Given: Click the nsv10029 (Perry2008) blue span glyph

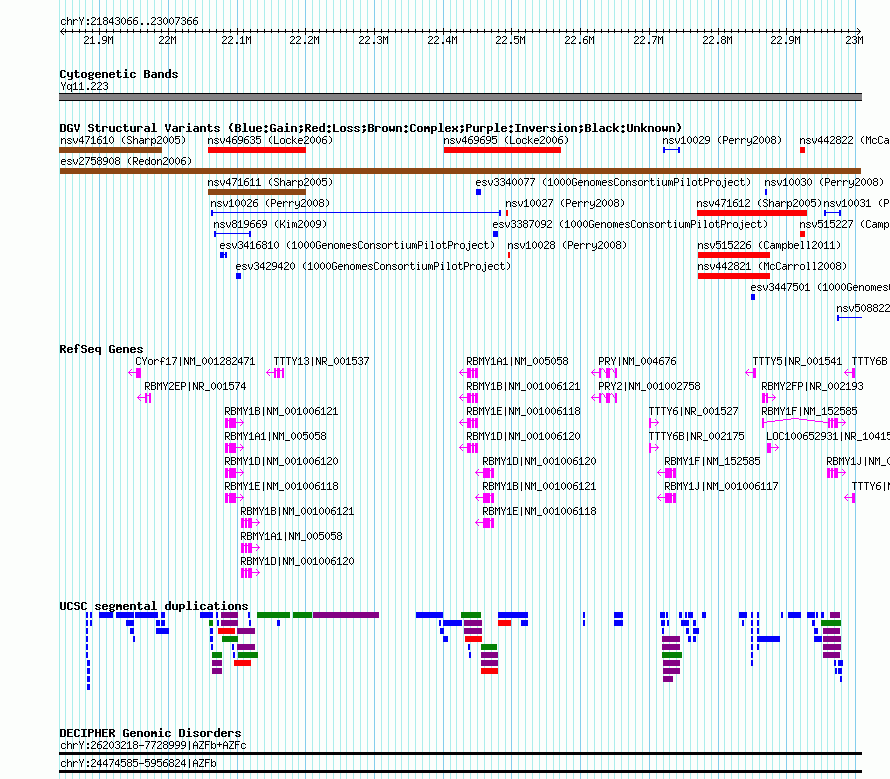Looking at the screenshot, I should coord(671,150).
